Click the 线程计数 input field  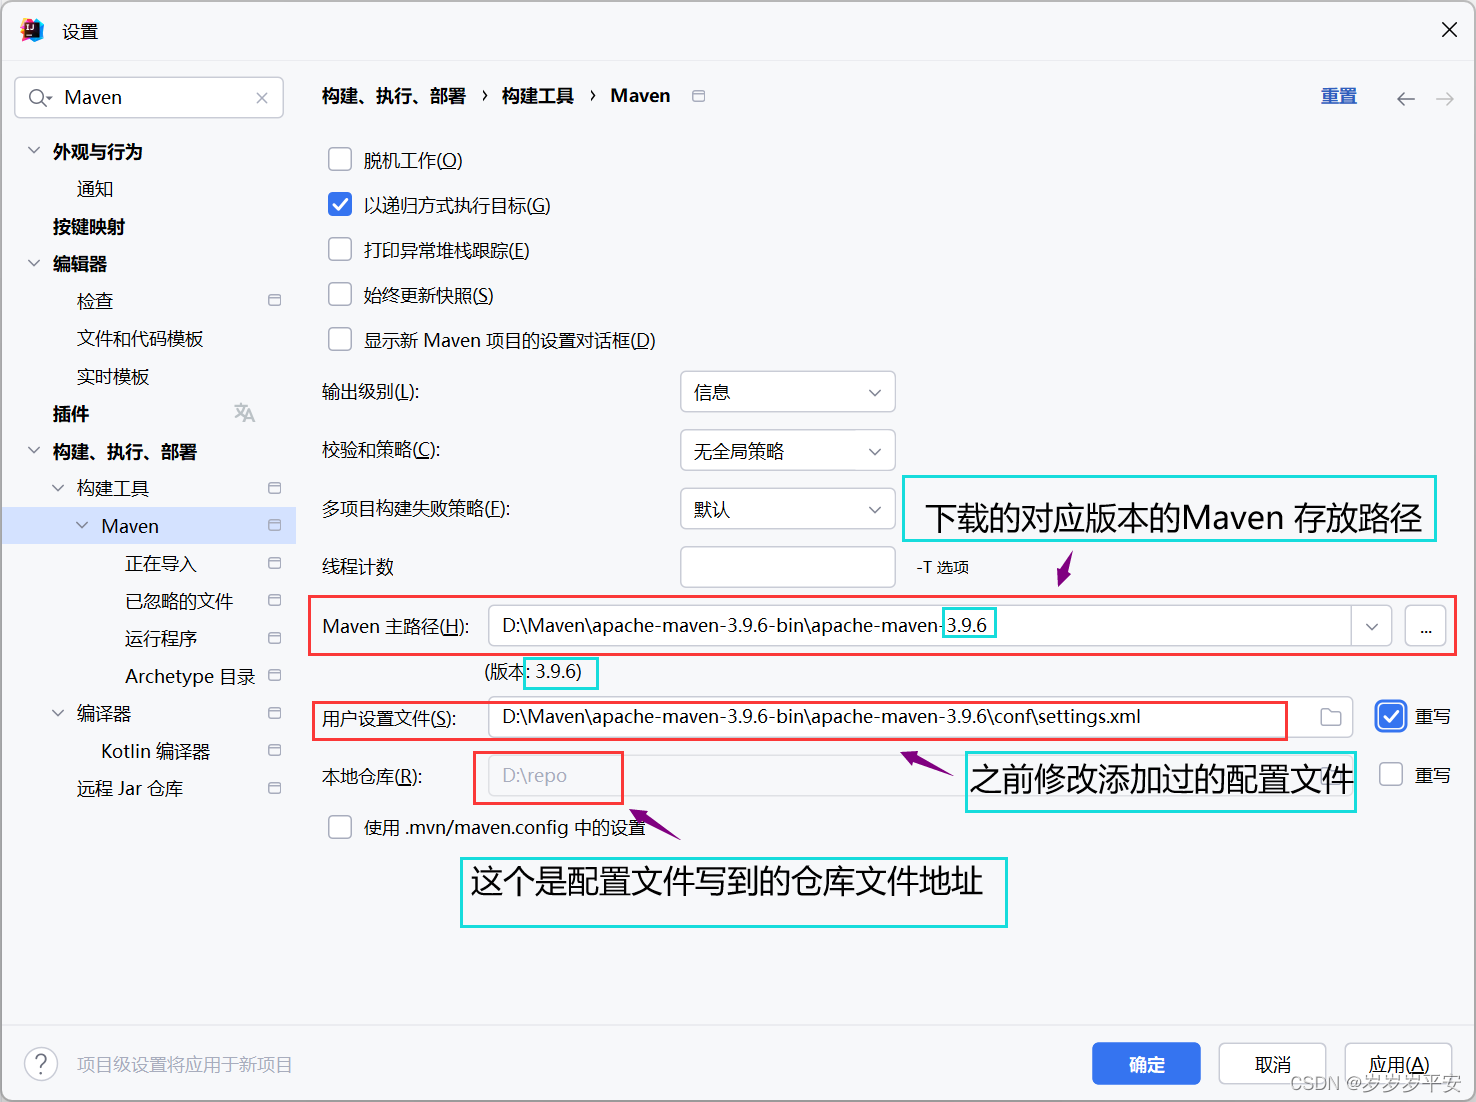[788, 567]
